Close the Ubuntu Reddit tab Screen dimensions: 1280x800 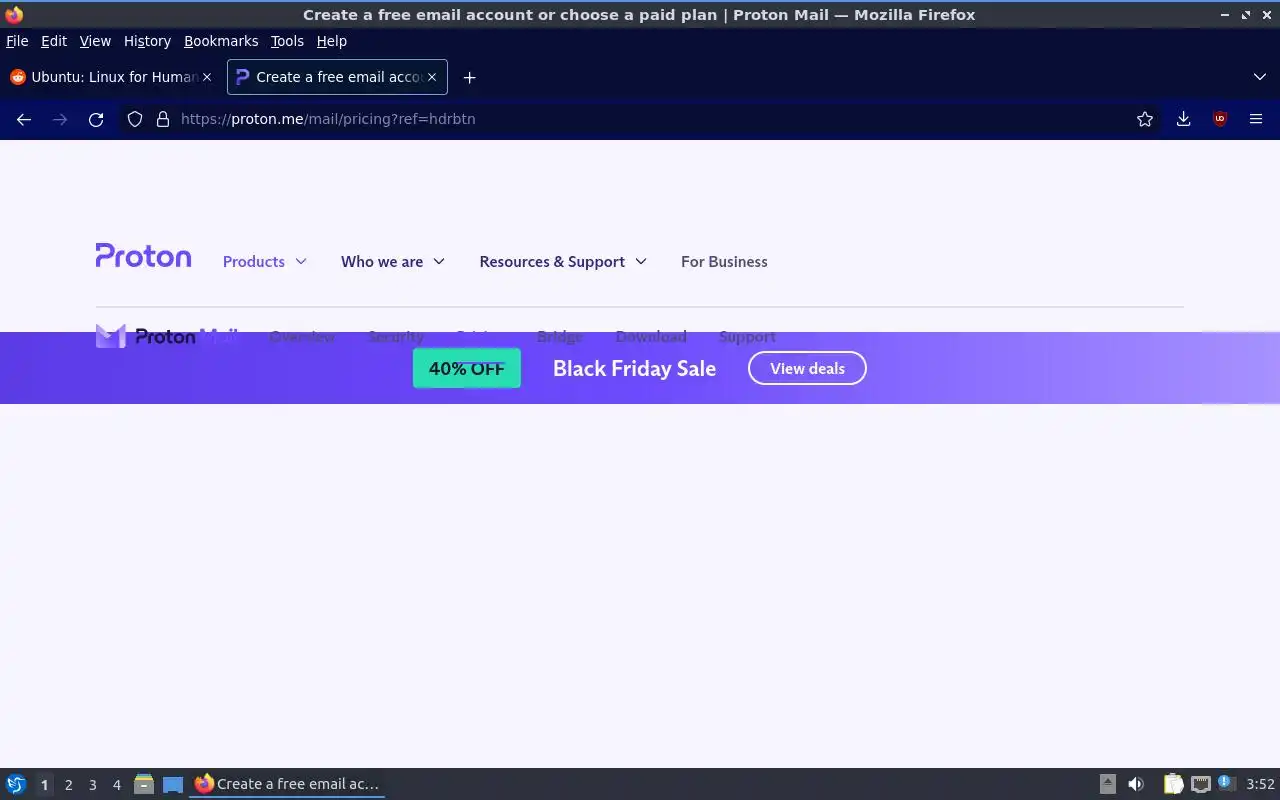(207, 77)
